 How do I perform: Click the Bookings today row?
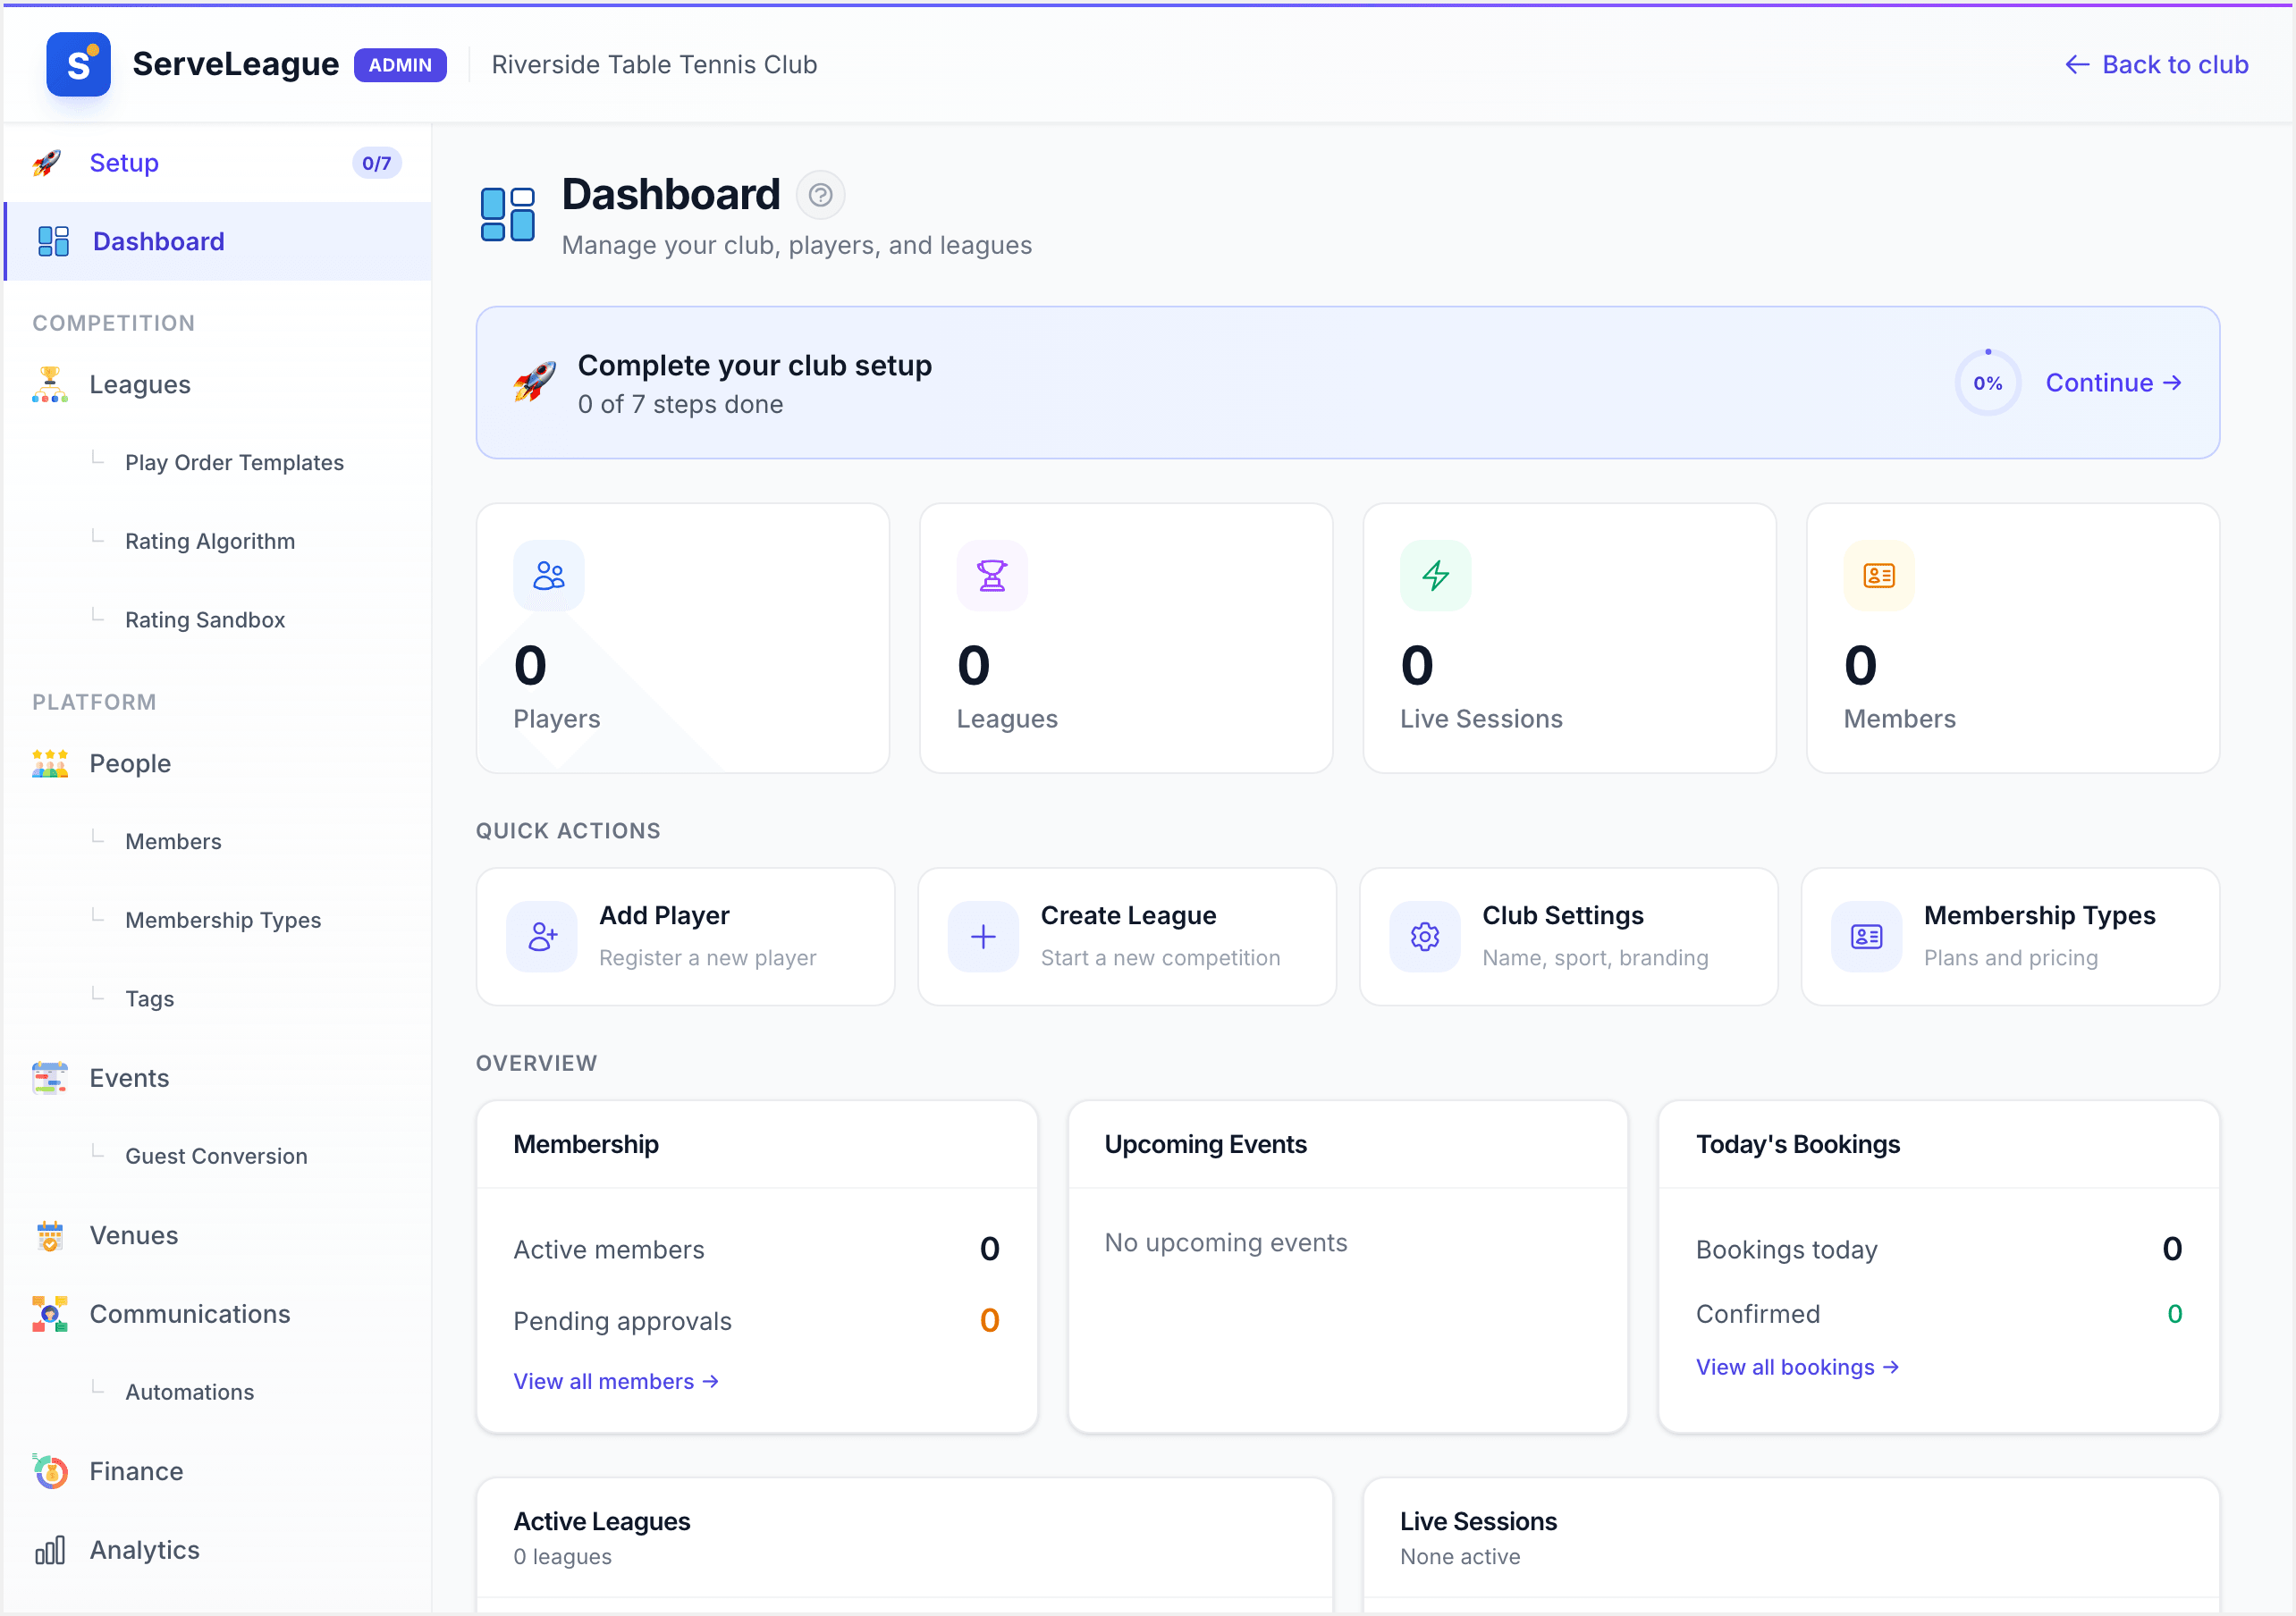coord(1939,1250)
